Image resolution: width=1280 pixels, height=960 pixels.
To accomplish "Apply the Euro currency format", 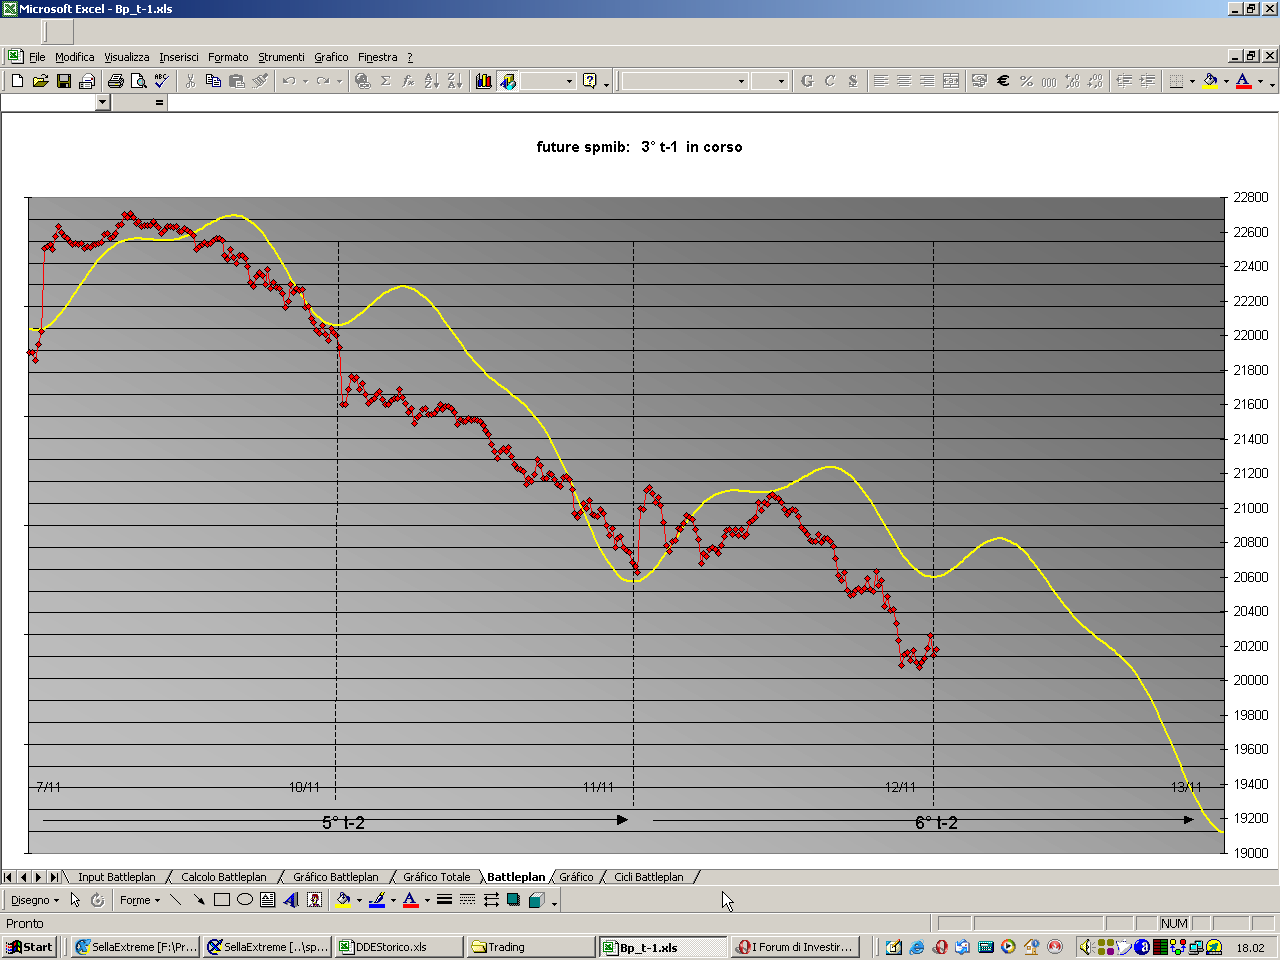I will [x=1003, y=81].
